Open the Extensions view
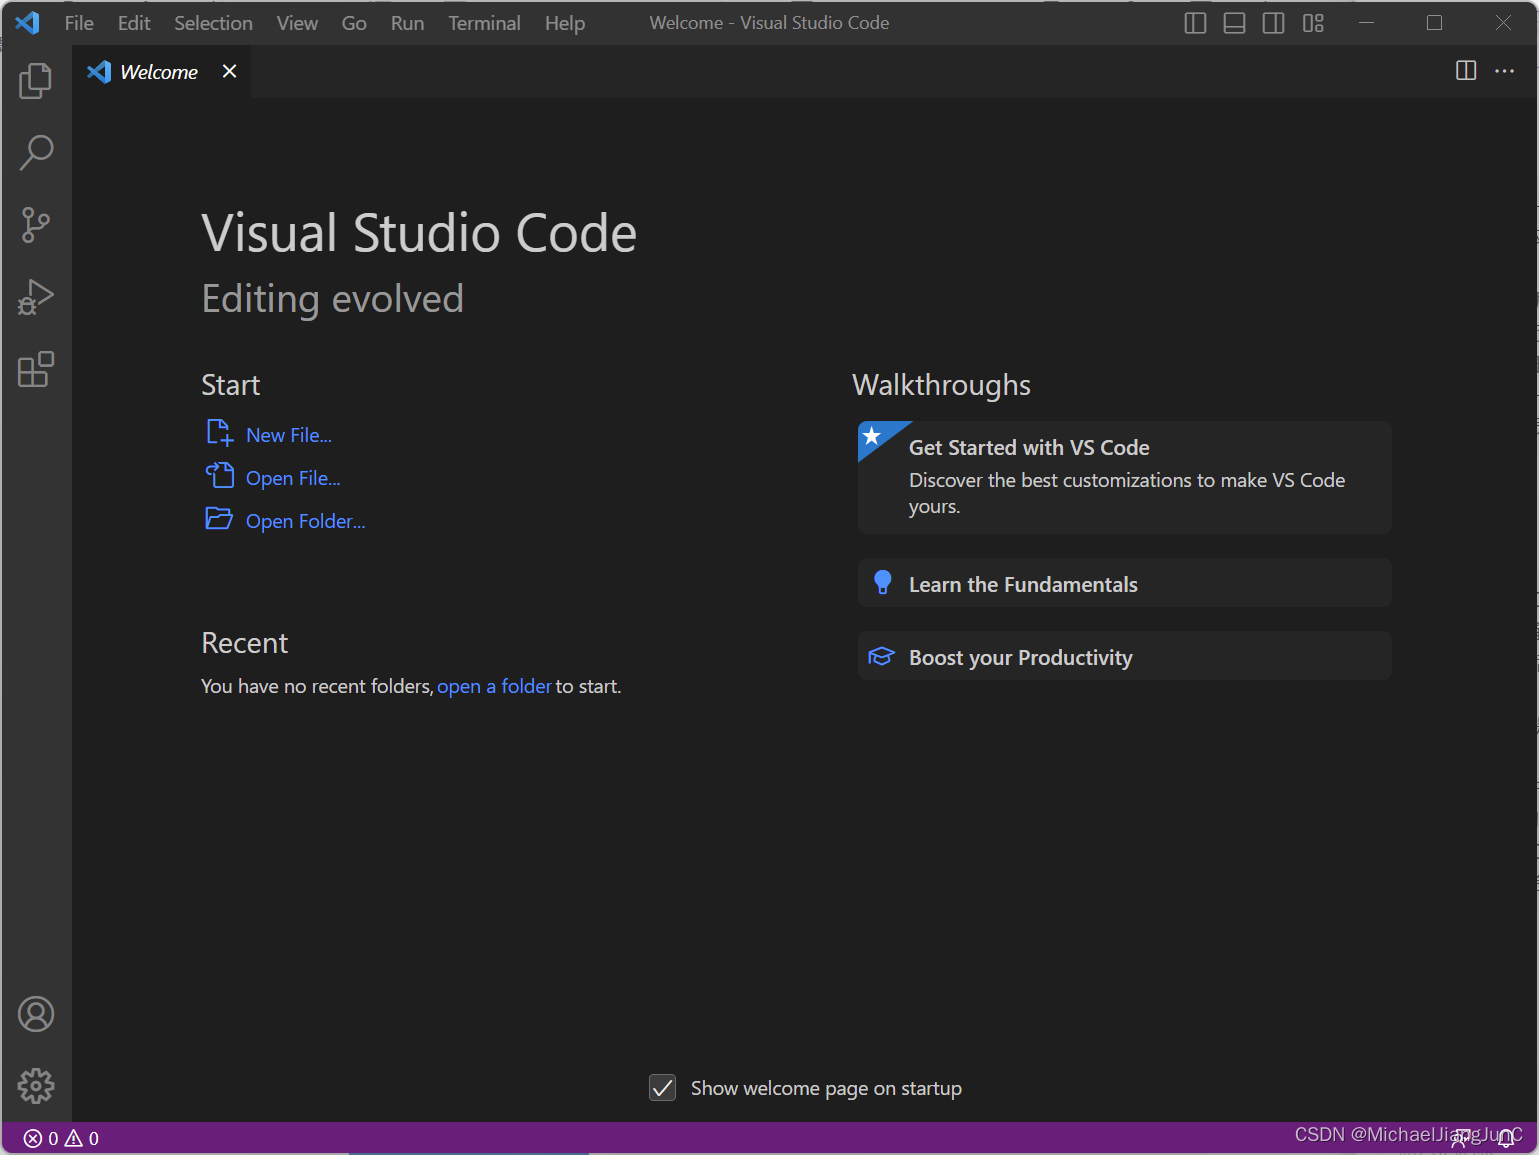 click(36, 369)
